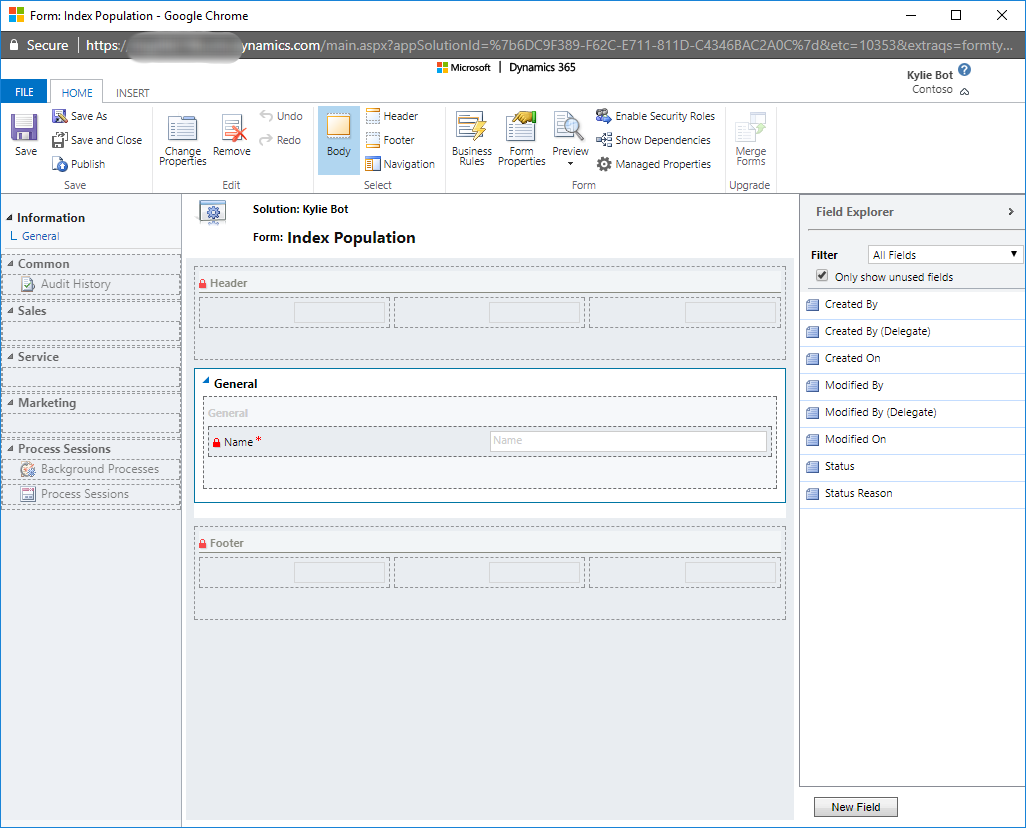Publish the form
Viewport: 1026px width, 828px height.
click(x=79, y=164)
